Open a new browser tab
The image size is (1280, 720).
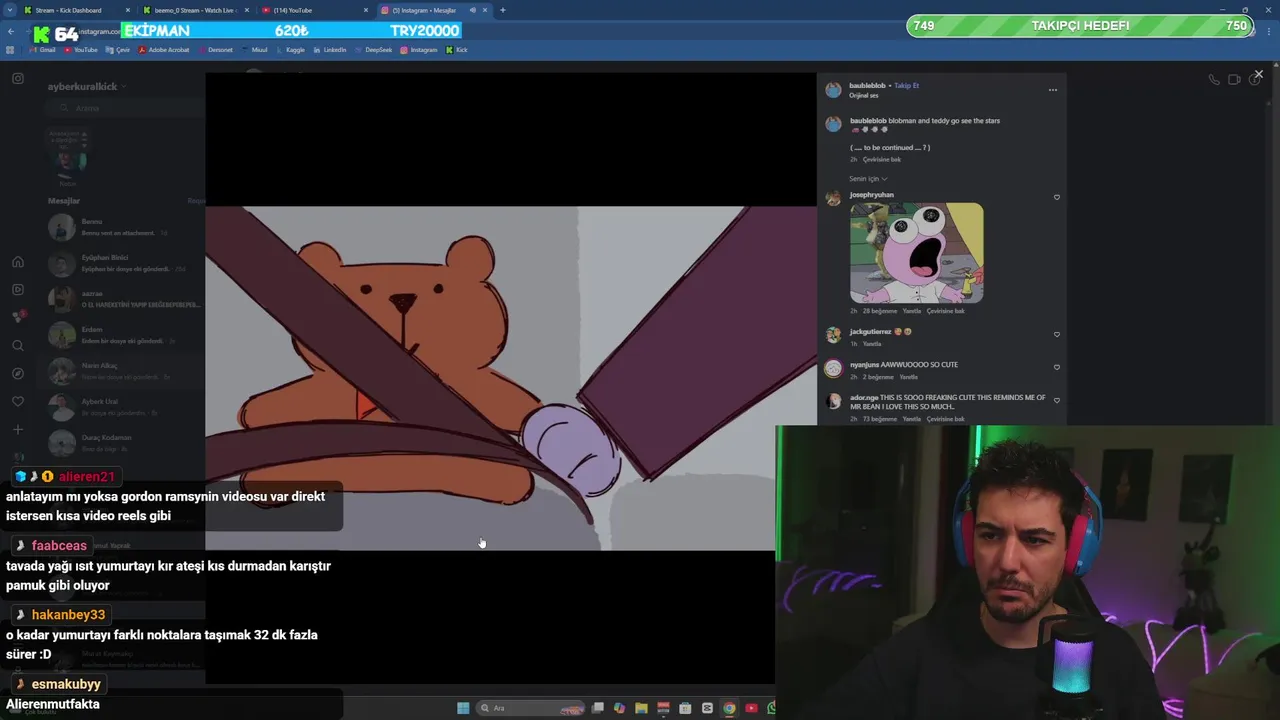pos(502,10)
